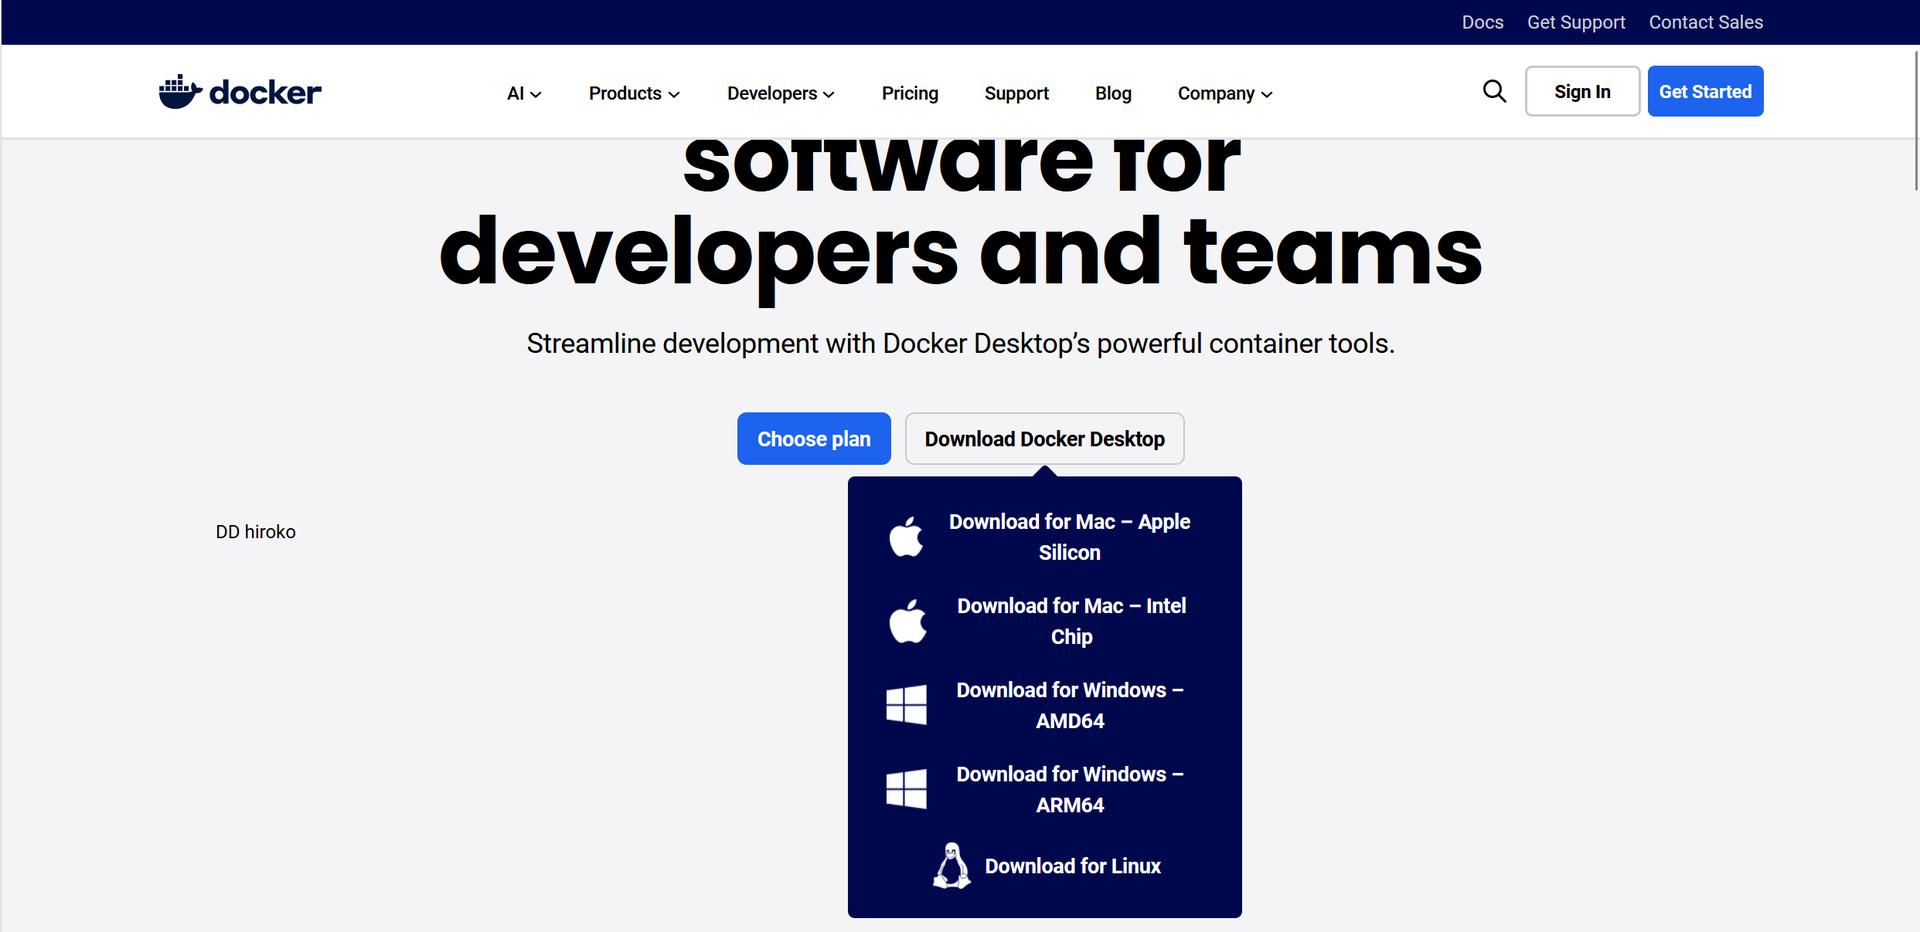The image size is (1920, 932).
Task: Click the Choose plan button
Action: pyautogui.click(x=814, y=439)
